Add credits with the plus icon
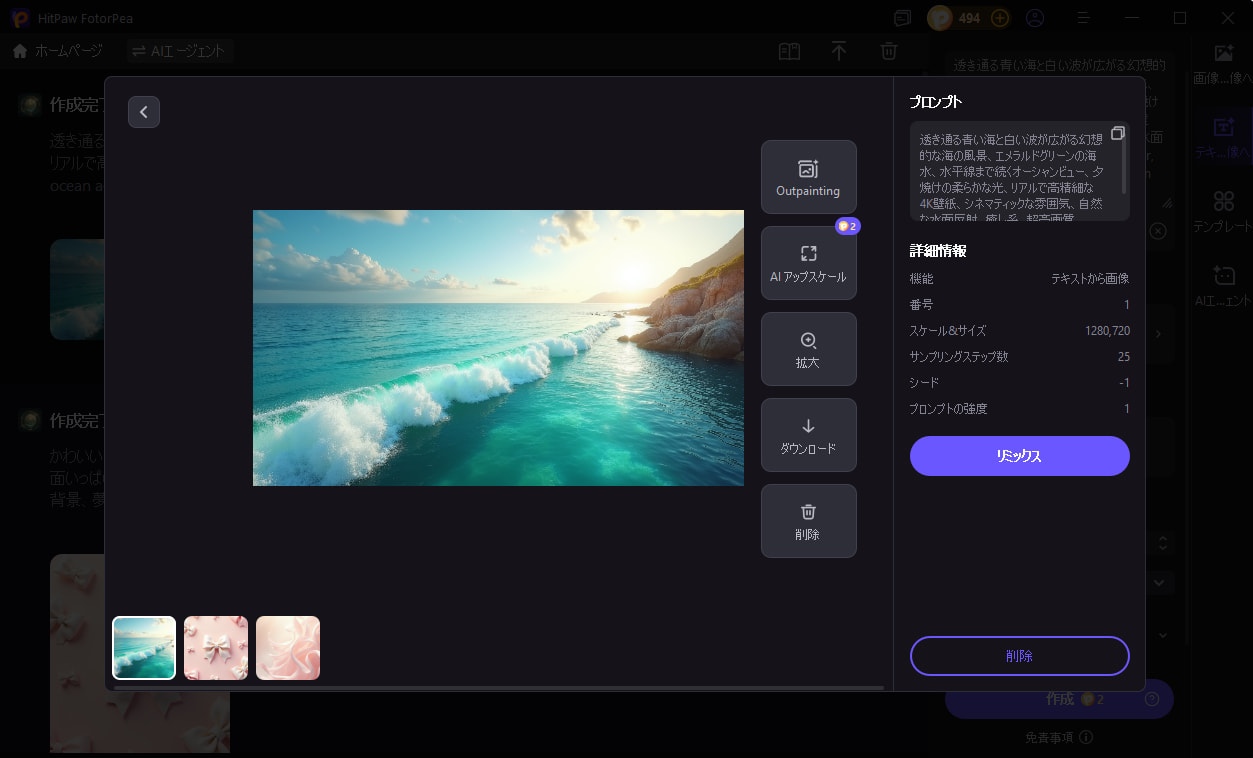 1000,18
